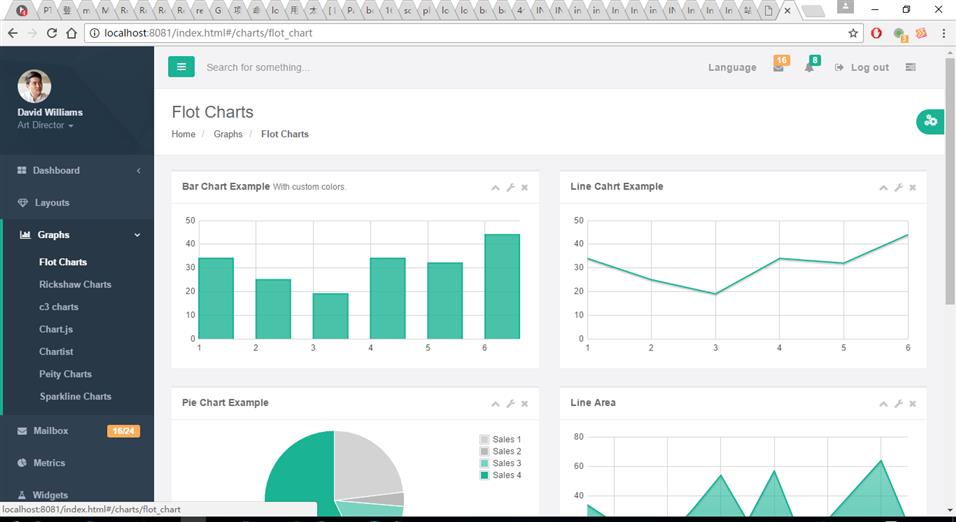
Task: Close the Bar Chart Example panel
Action: pos(524,187)
